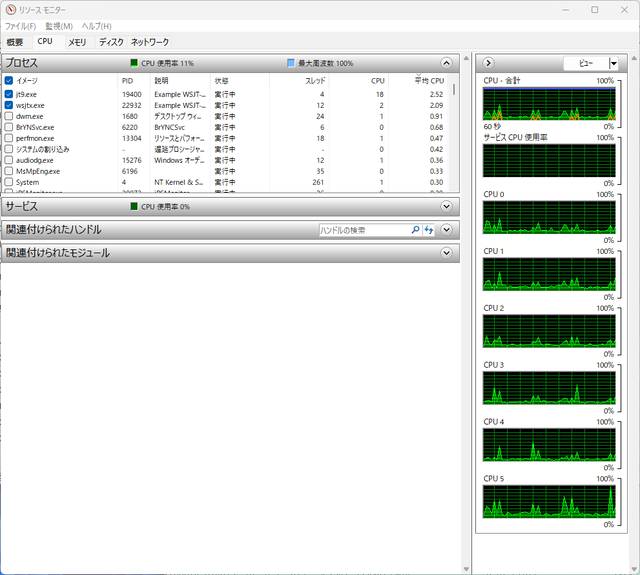This screenshot has width=640, height=575.
Task: Click the handle search magnifier icon
Action: point(415,230)
